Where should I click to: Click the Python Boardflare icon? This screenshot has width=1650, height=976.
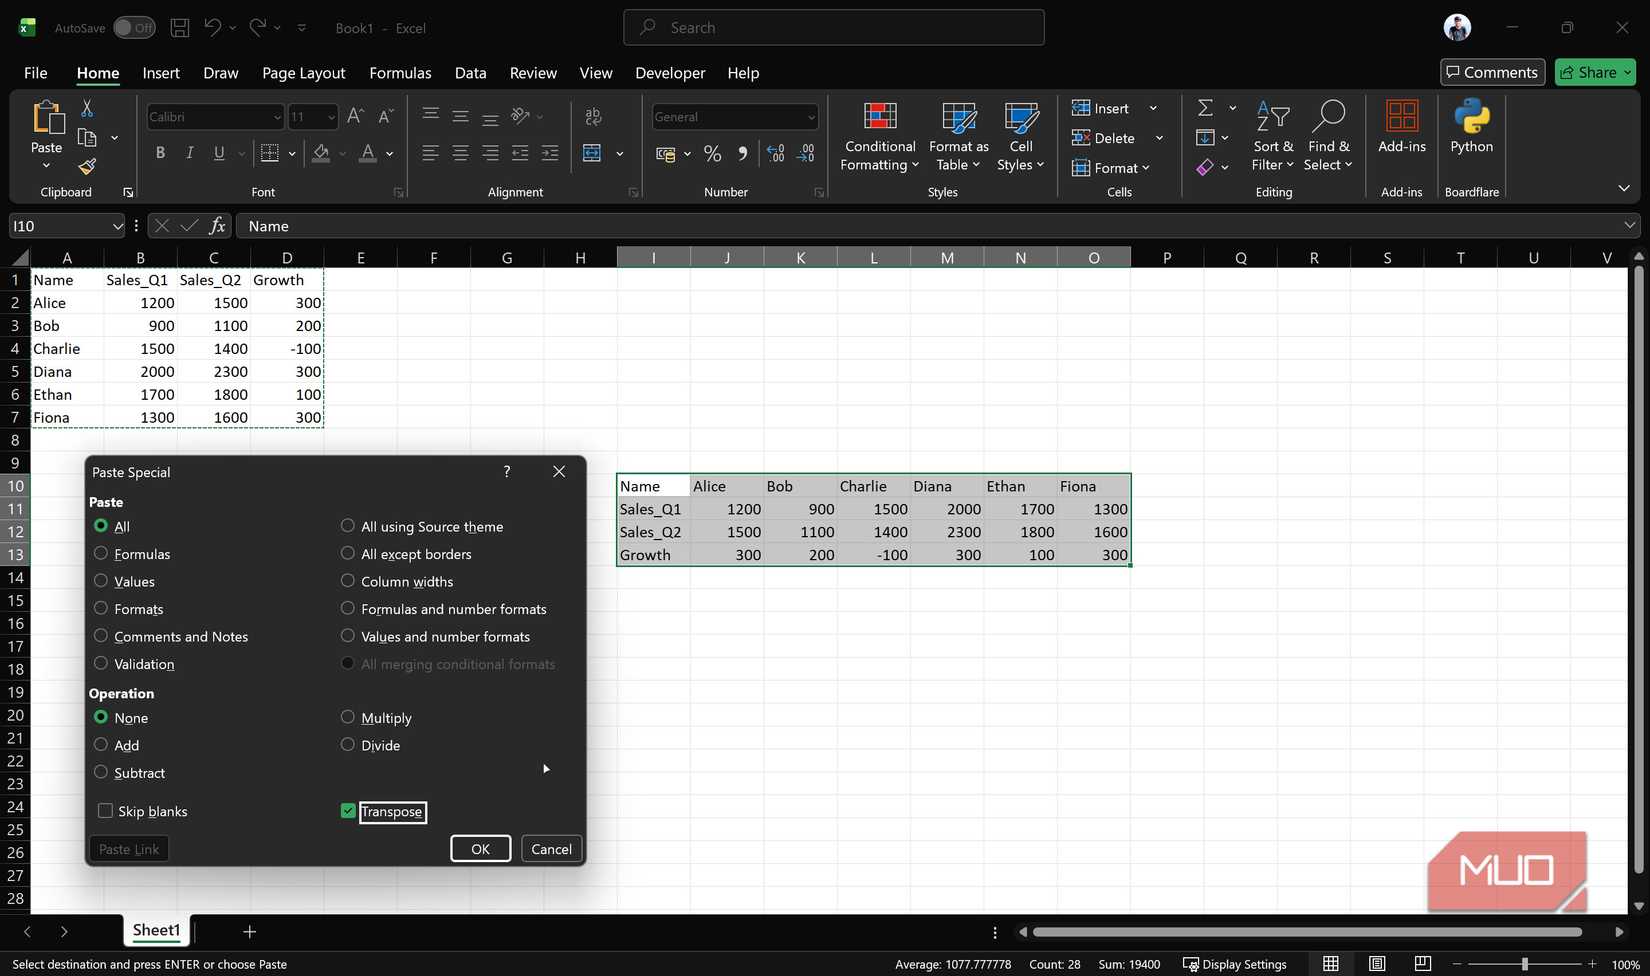coord(1472,128)
